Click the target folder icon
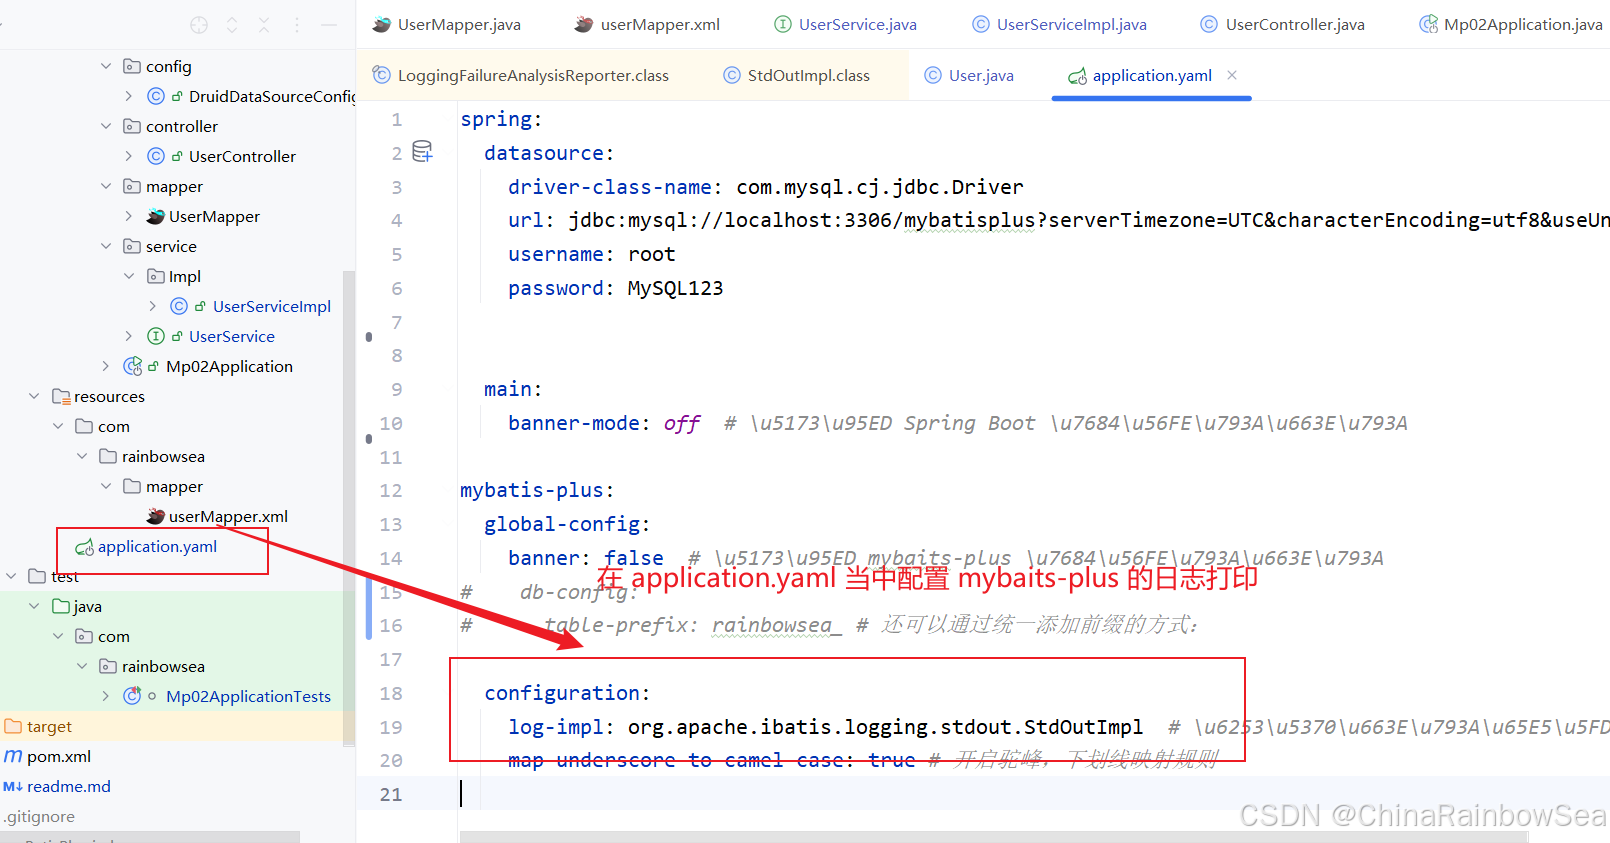 pos(13,726)
